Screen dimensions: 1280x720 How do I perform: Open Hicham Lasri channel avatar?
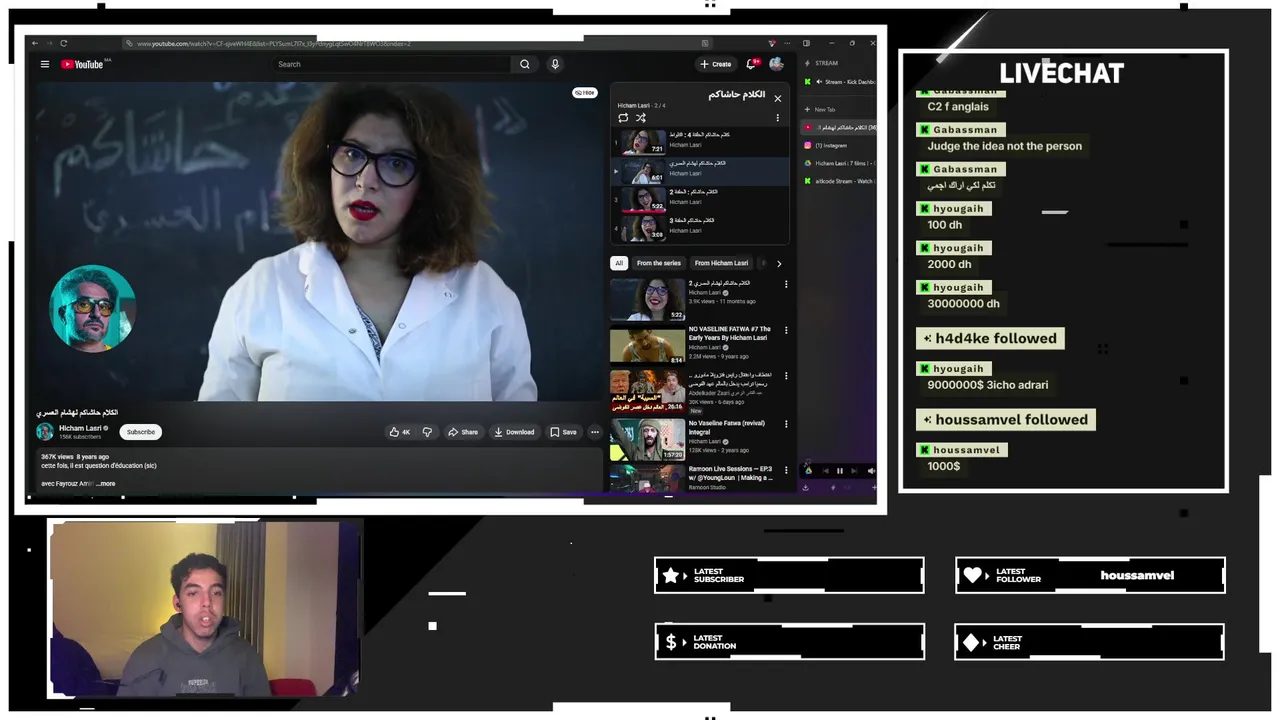[45, 432]
